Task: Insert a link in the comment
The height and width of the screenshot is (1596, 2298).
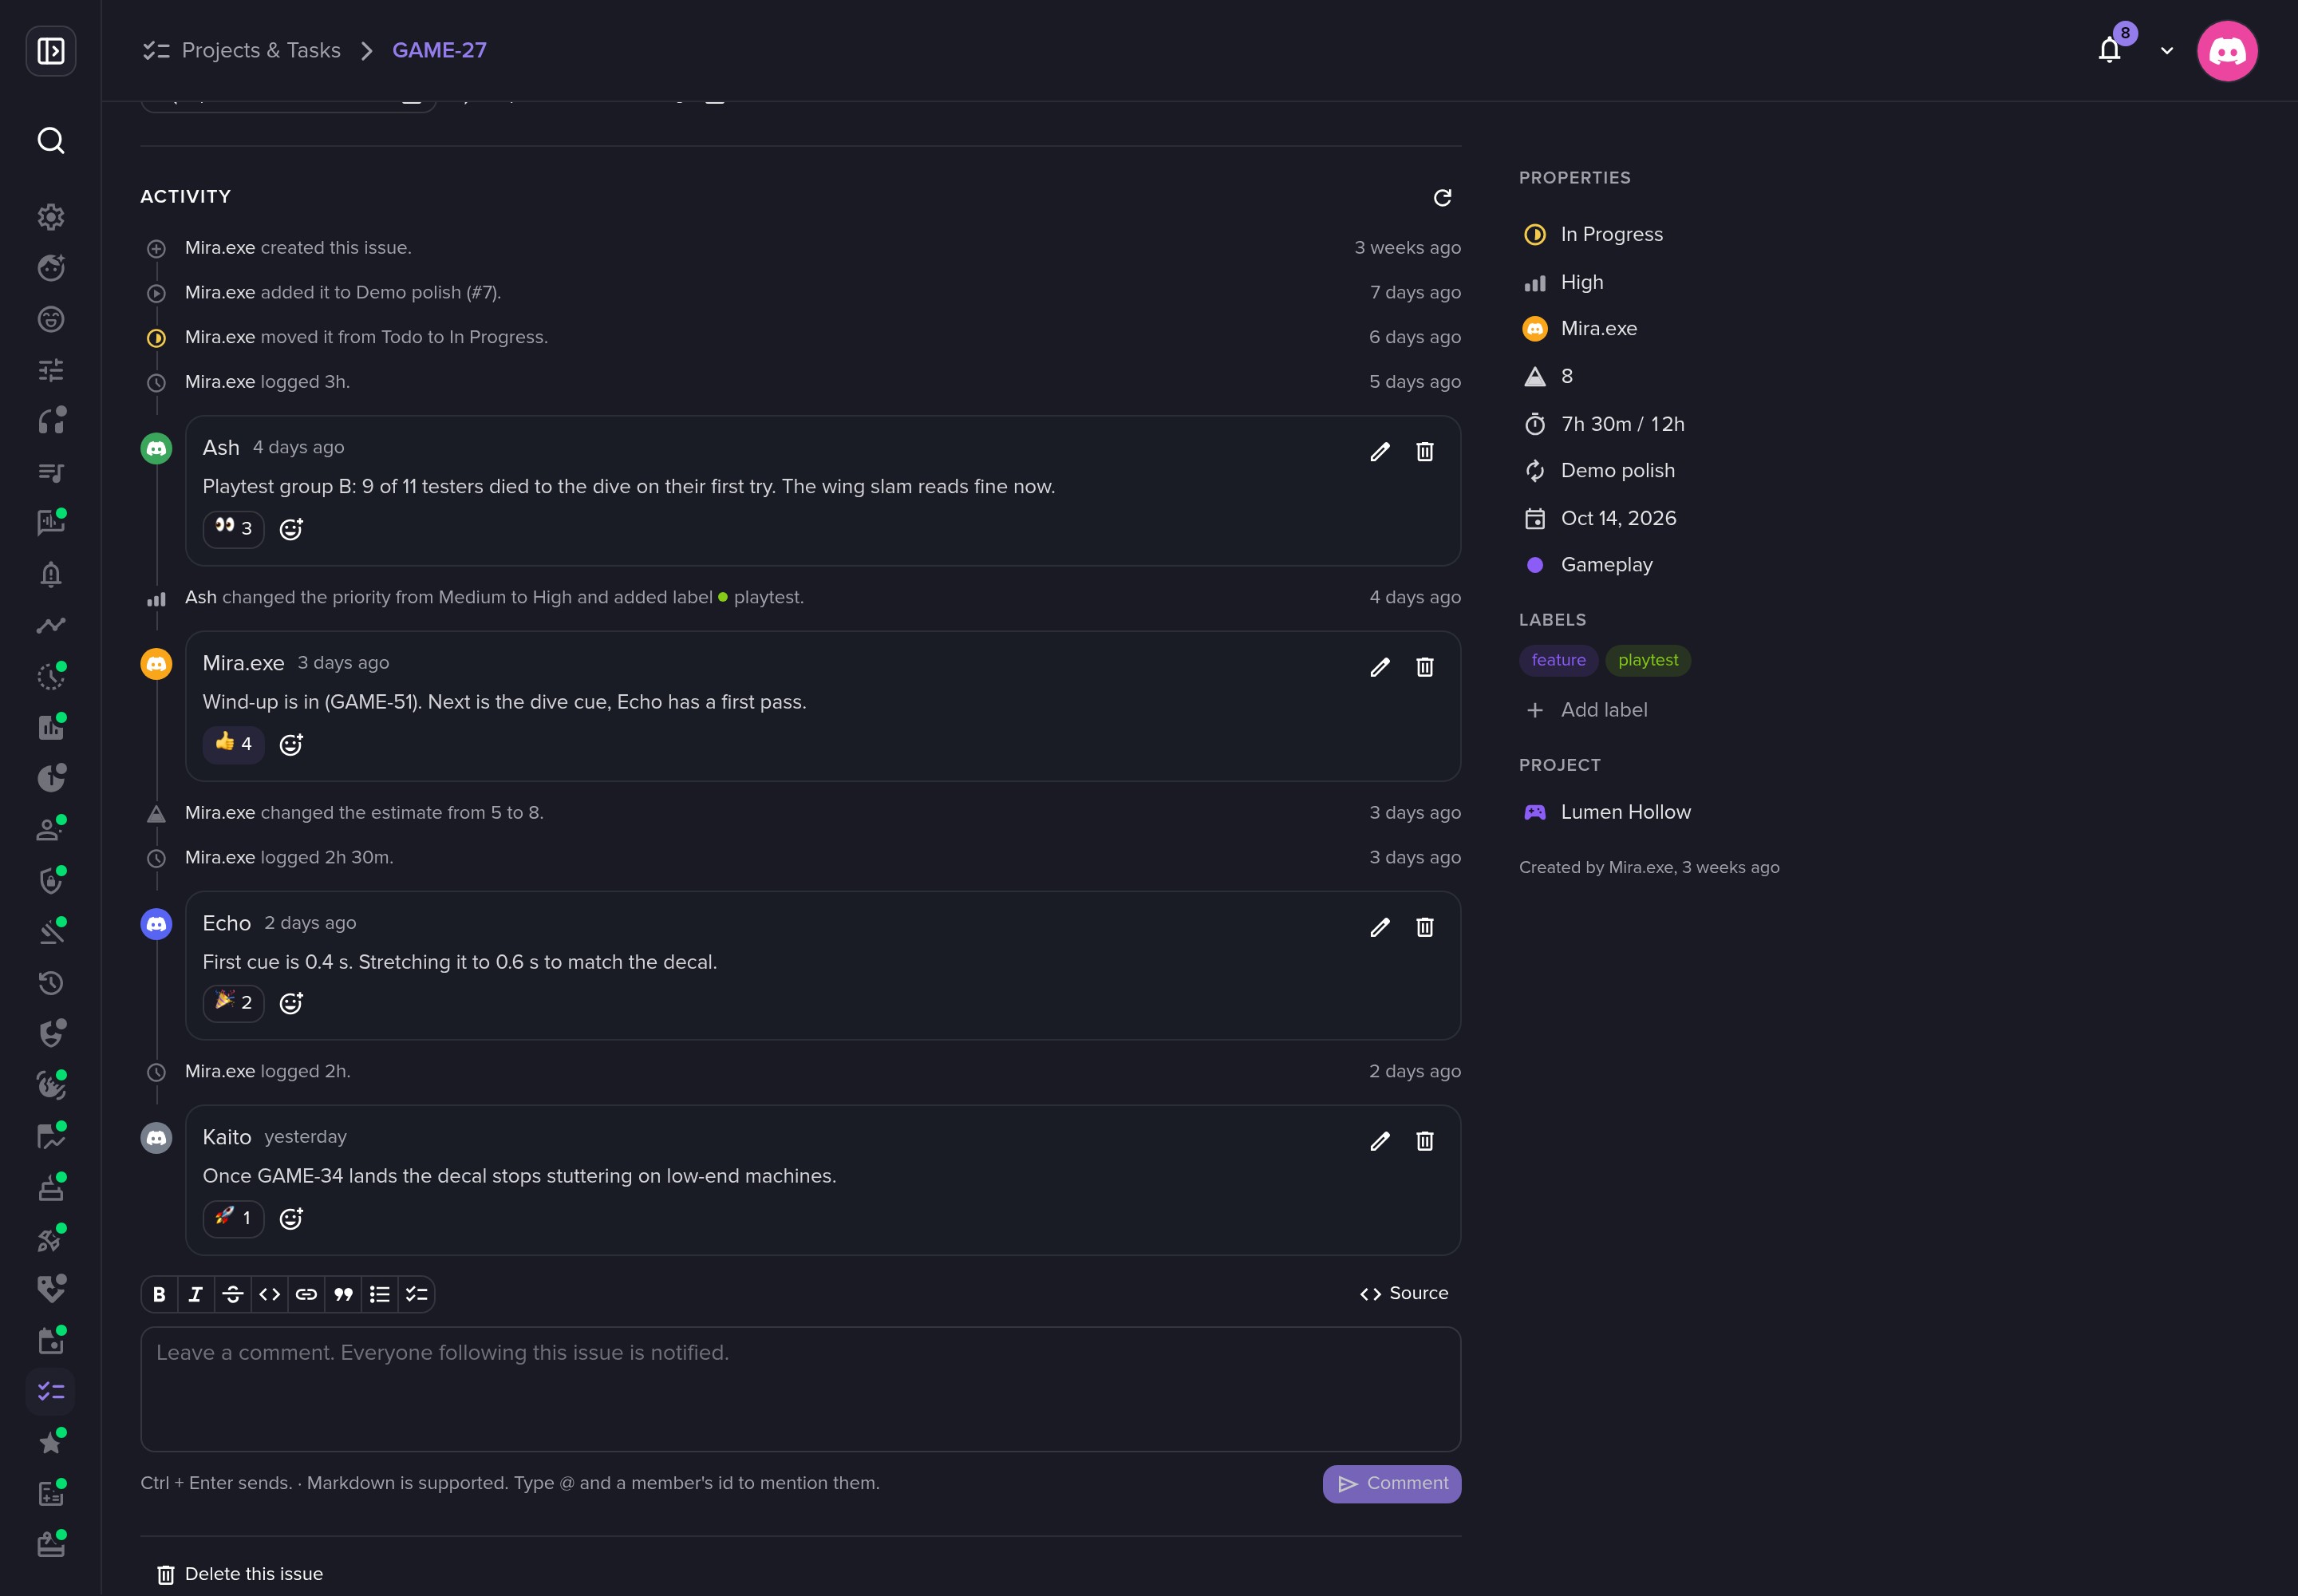Action: 306,1294
